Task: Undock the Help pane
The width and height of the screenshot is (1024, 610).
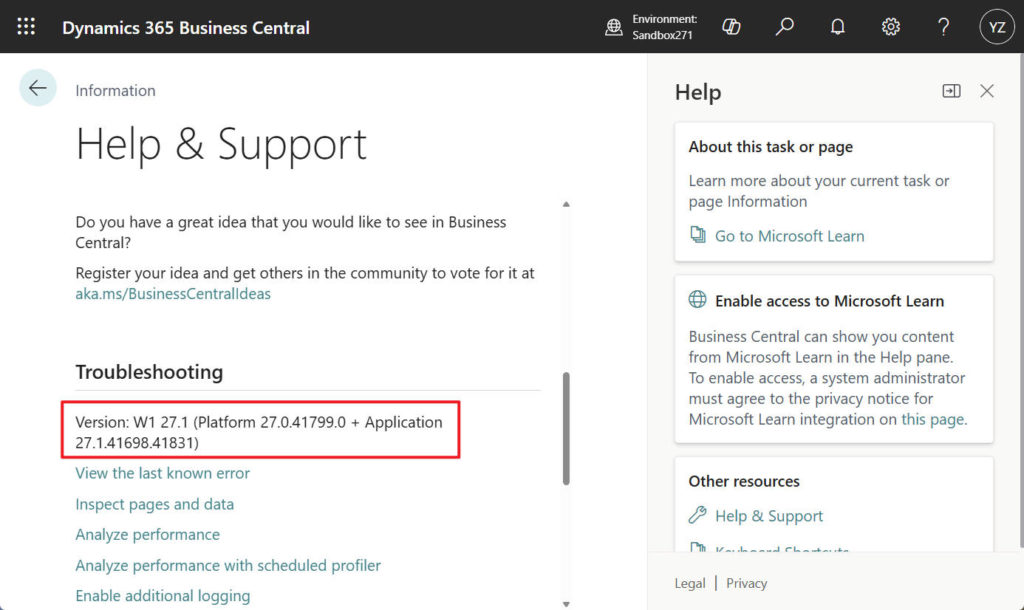Action: pyautogui.click(x=951, y=91)
